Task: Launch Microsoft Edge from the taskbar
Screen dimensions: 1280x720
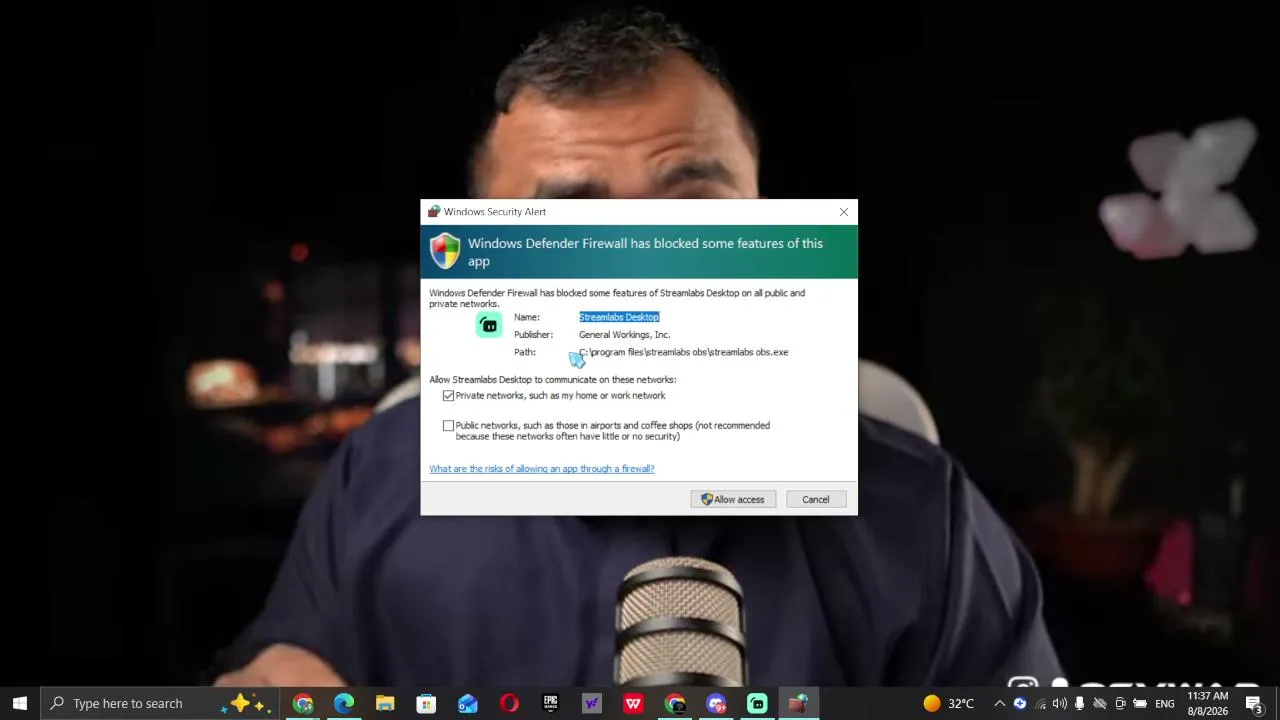Action: (x=344, y=703)
